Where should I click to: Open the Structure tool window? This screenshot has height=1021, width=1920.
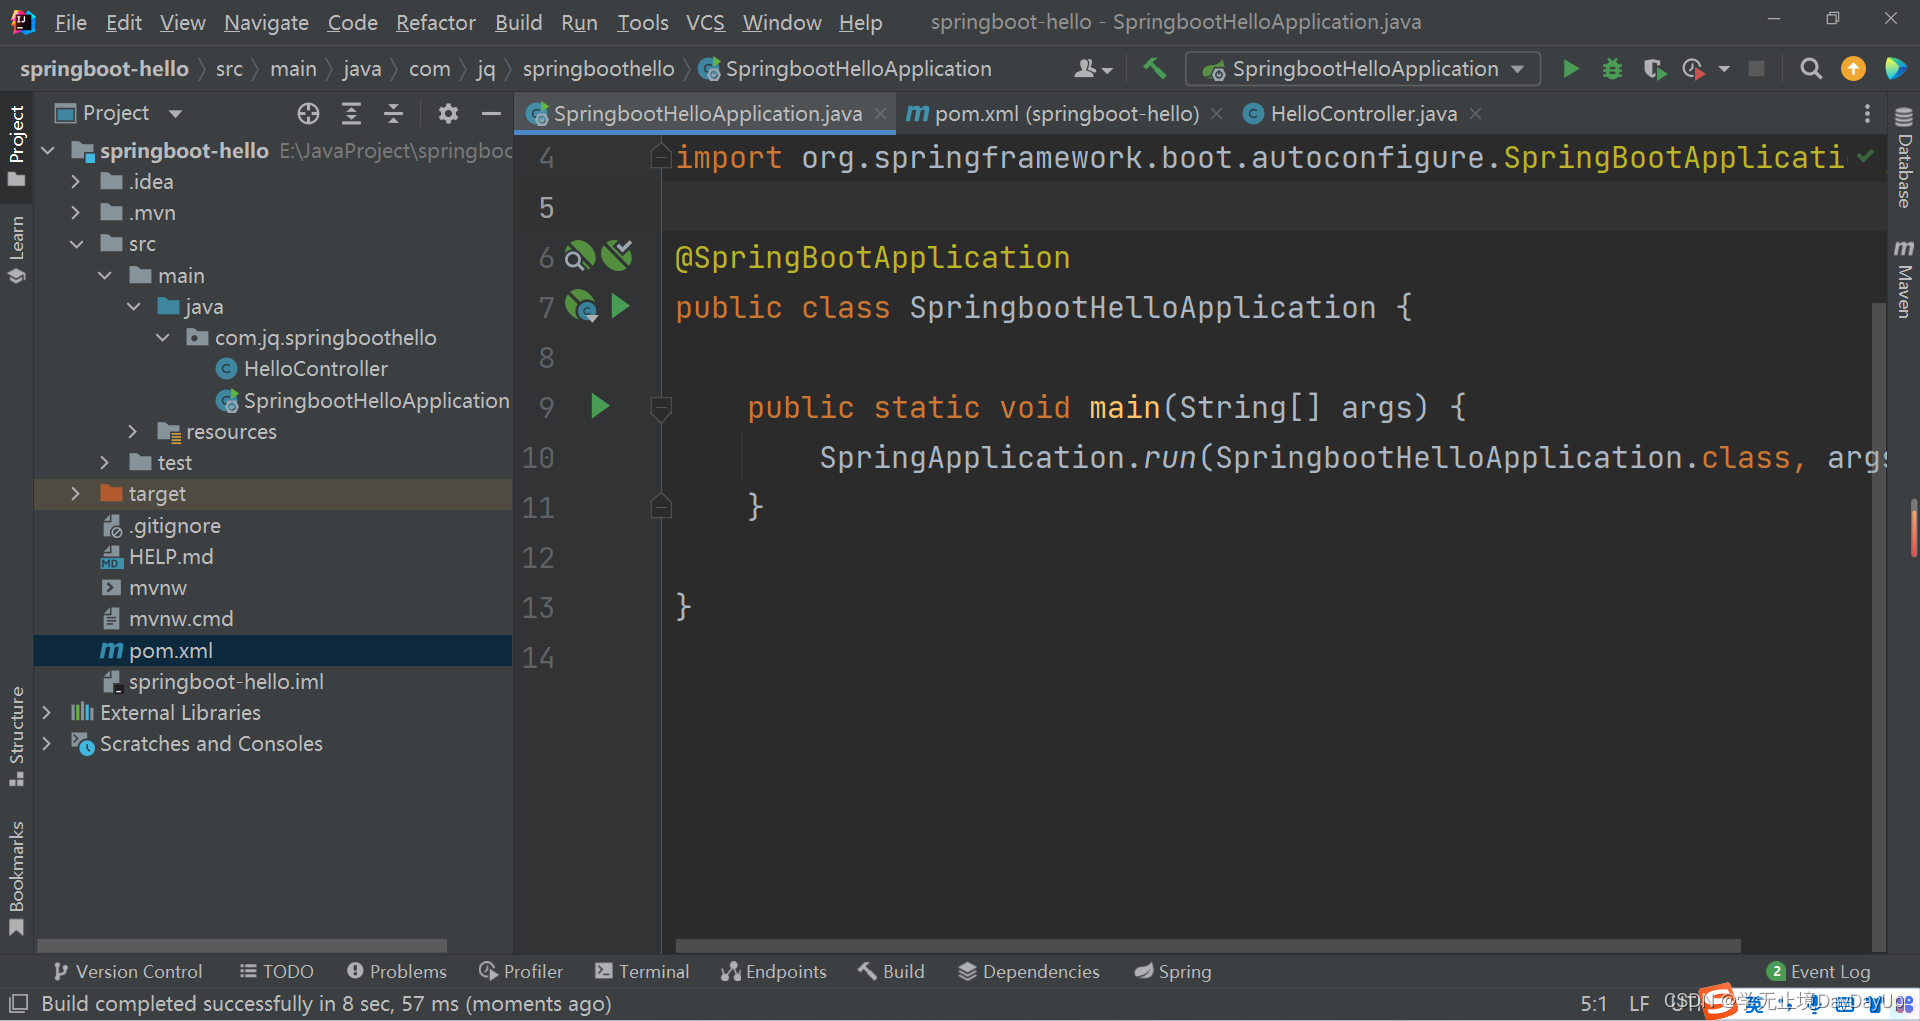(16, 736)
